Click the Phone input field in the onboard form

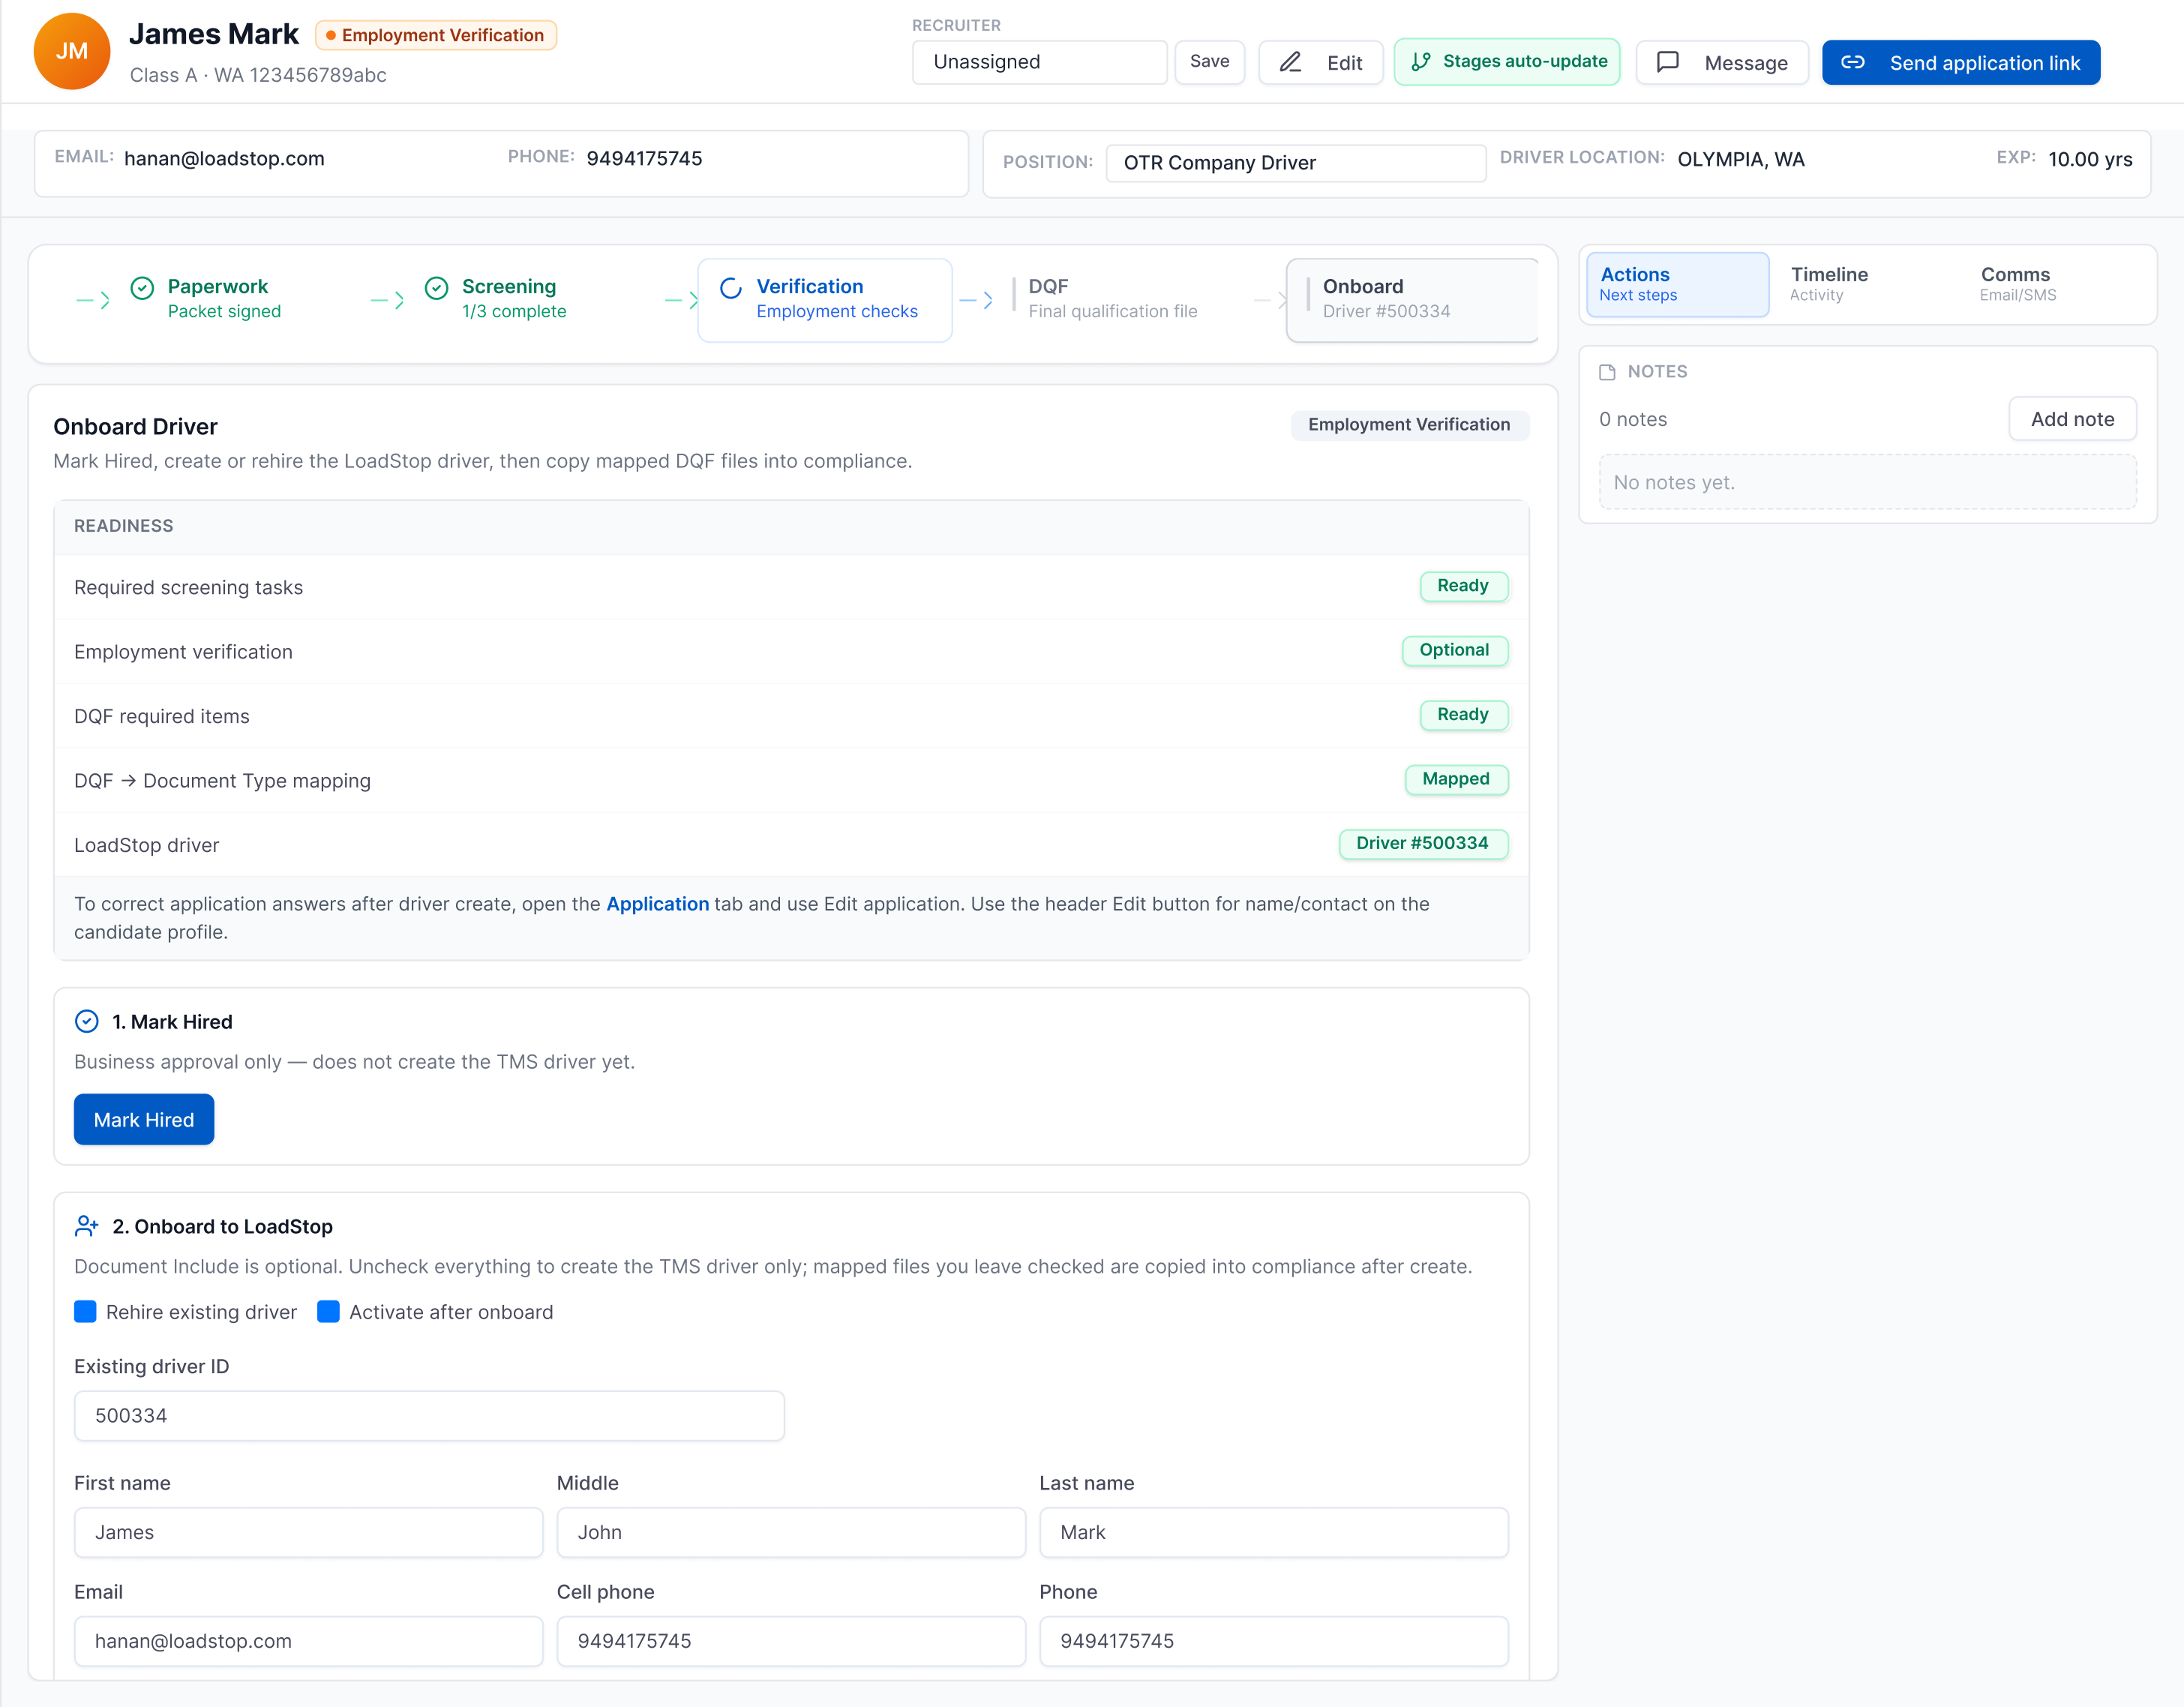1274,1641
